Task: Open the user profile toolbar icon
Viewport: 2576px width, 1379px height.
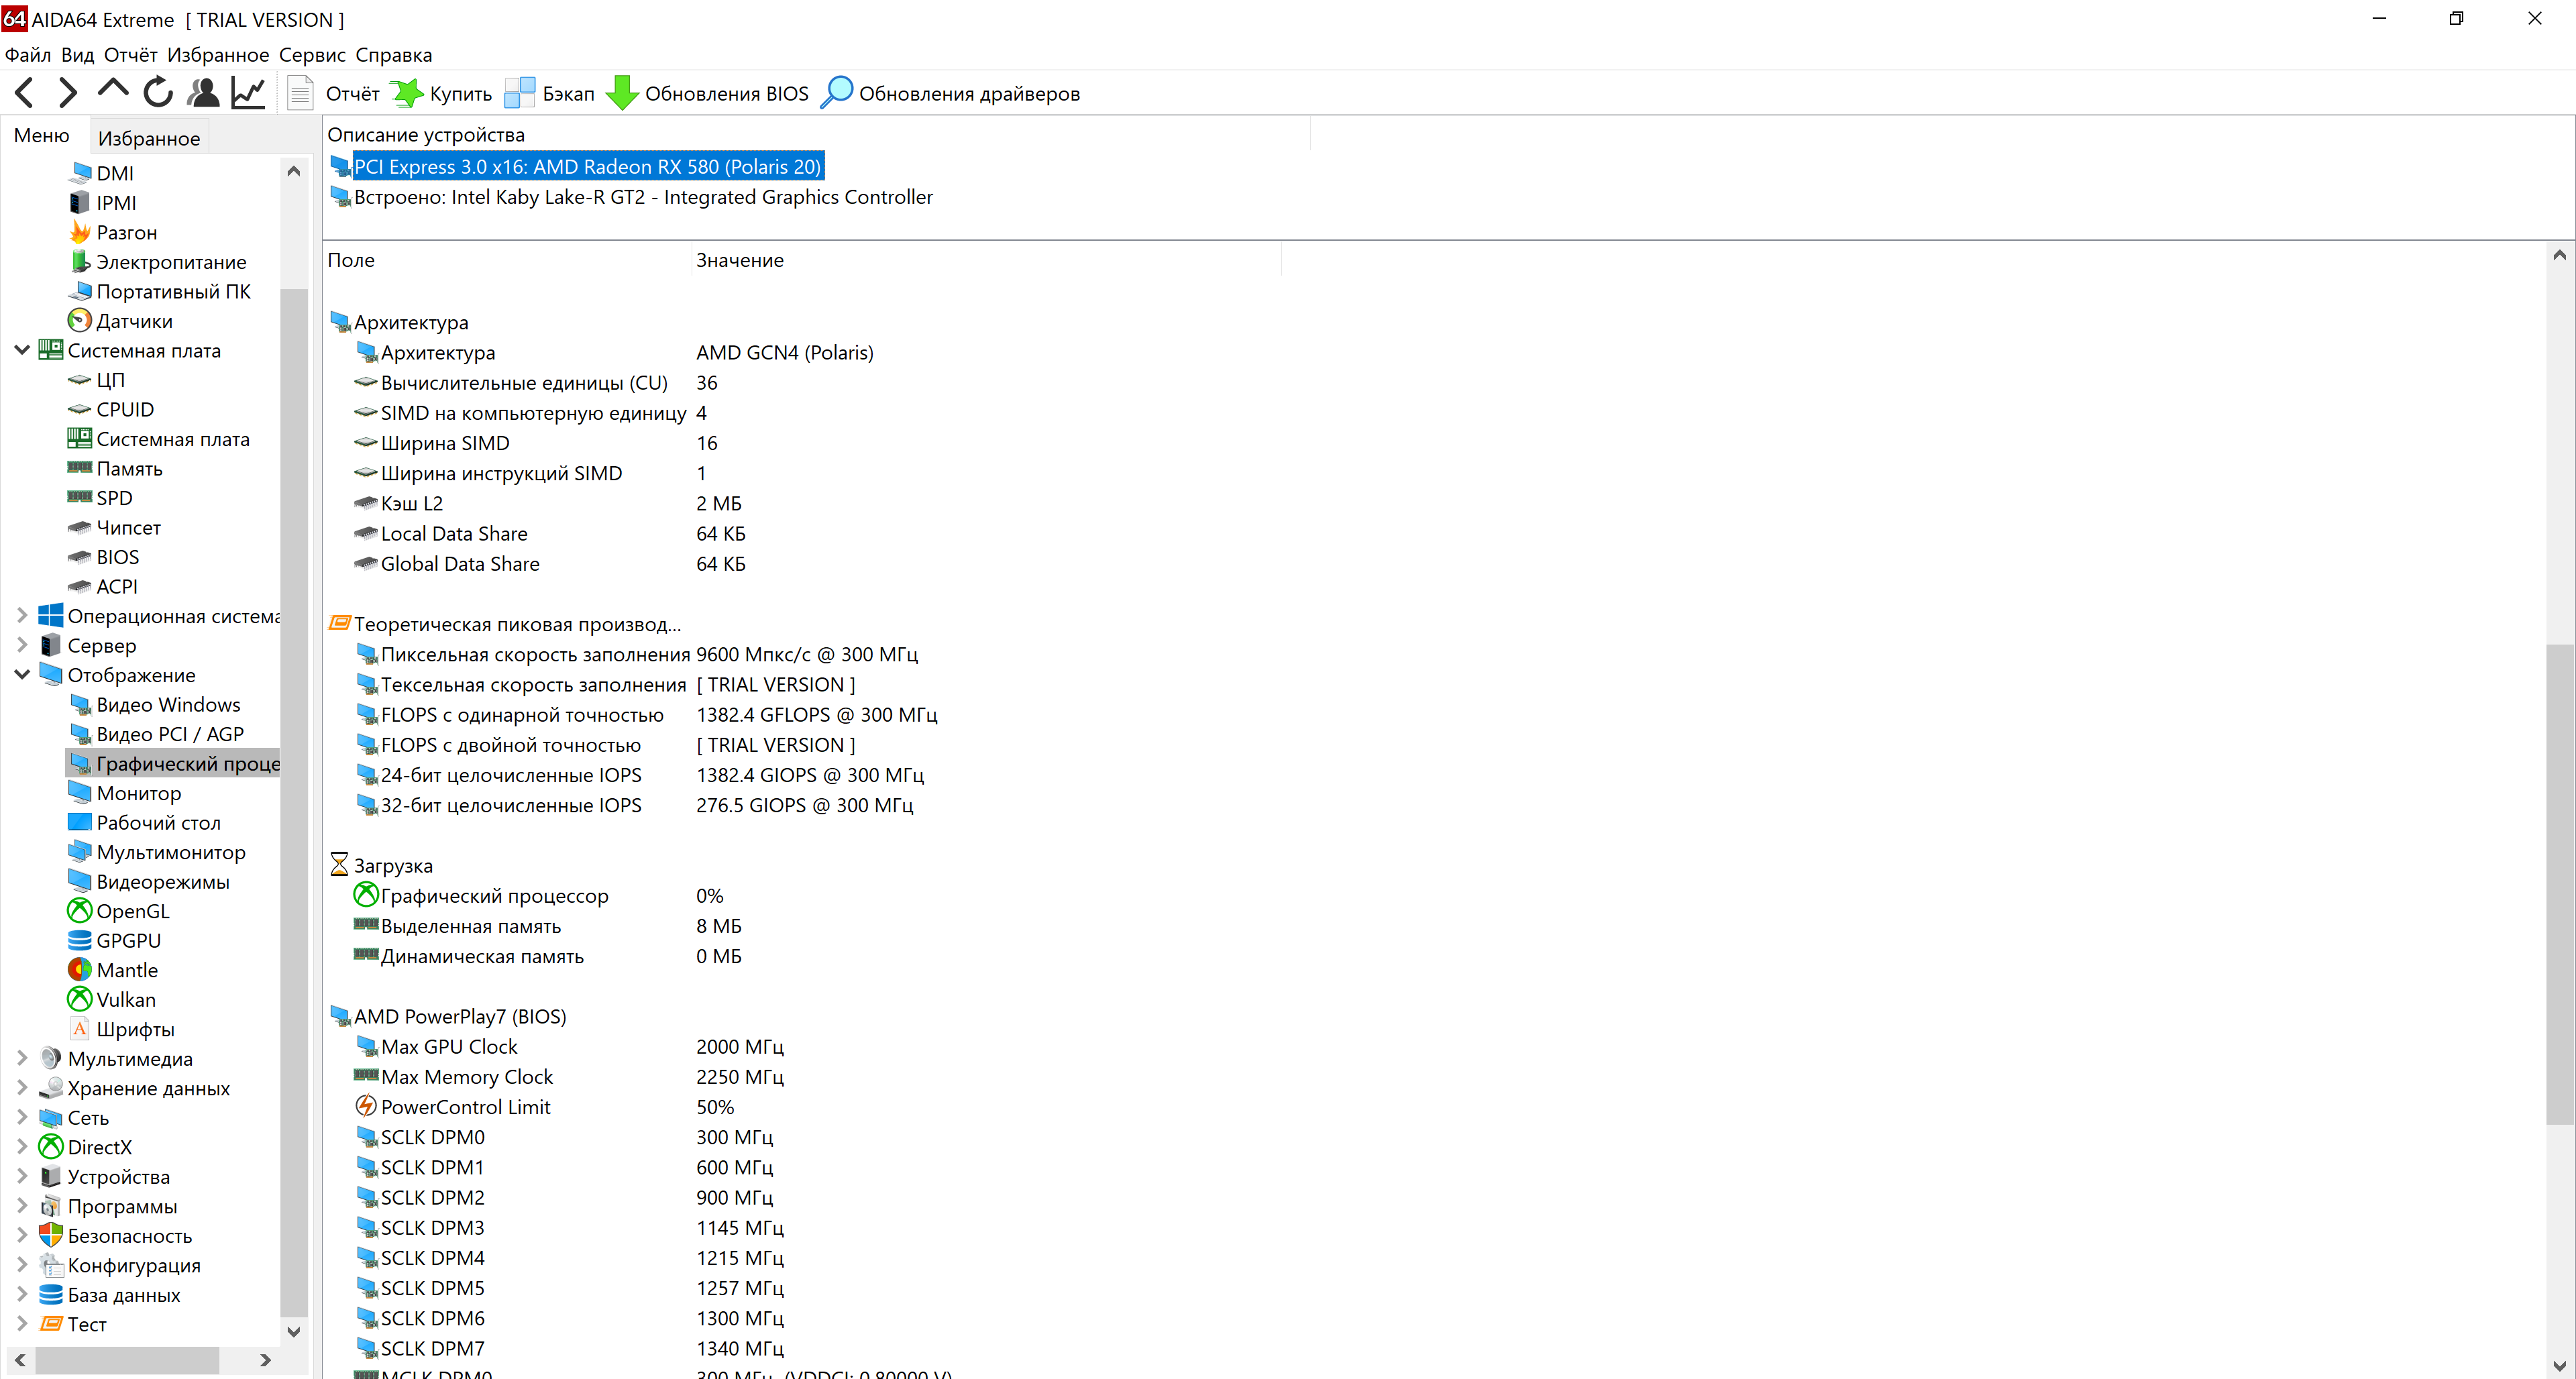Action: 204,93
